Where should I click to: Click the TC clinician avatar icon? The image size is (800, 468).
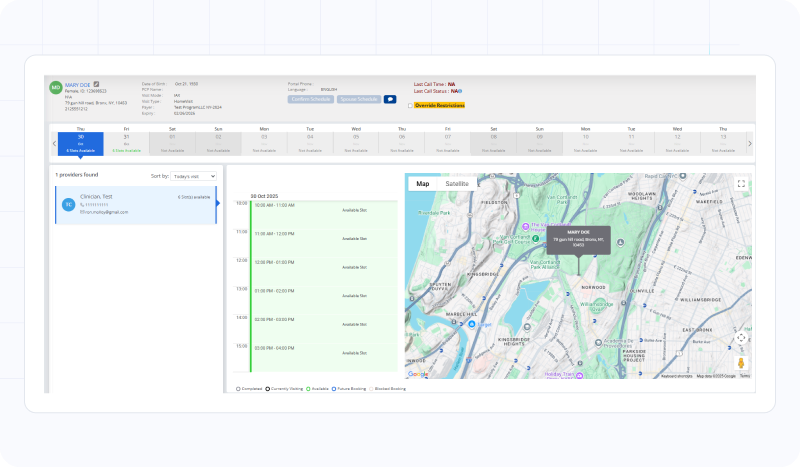69,204
